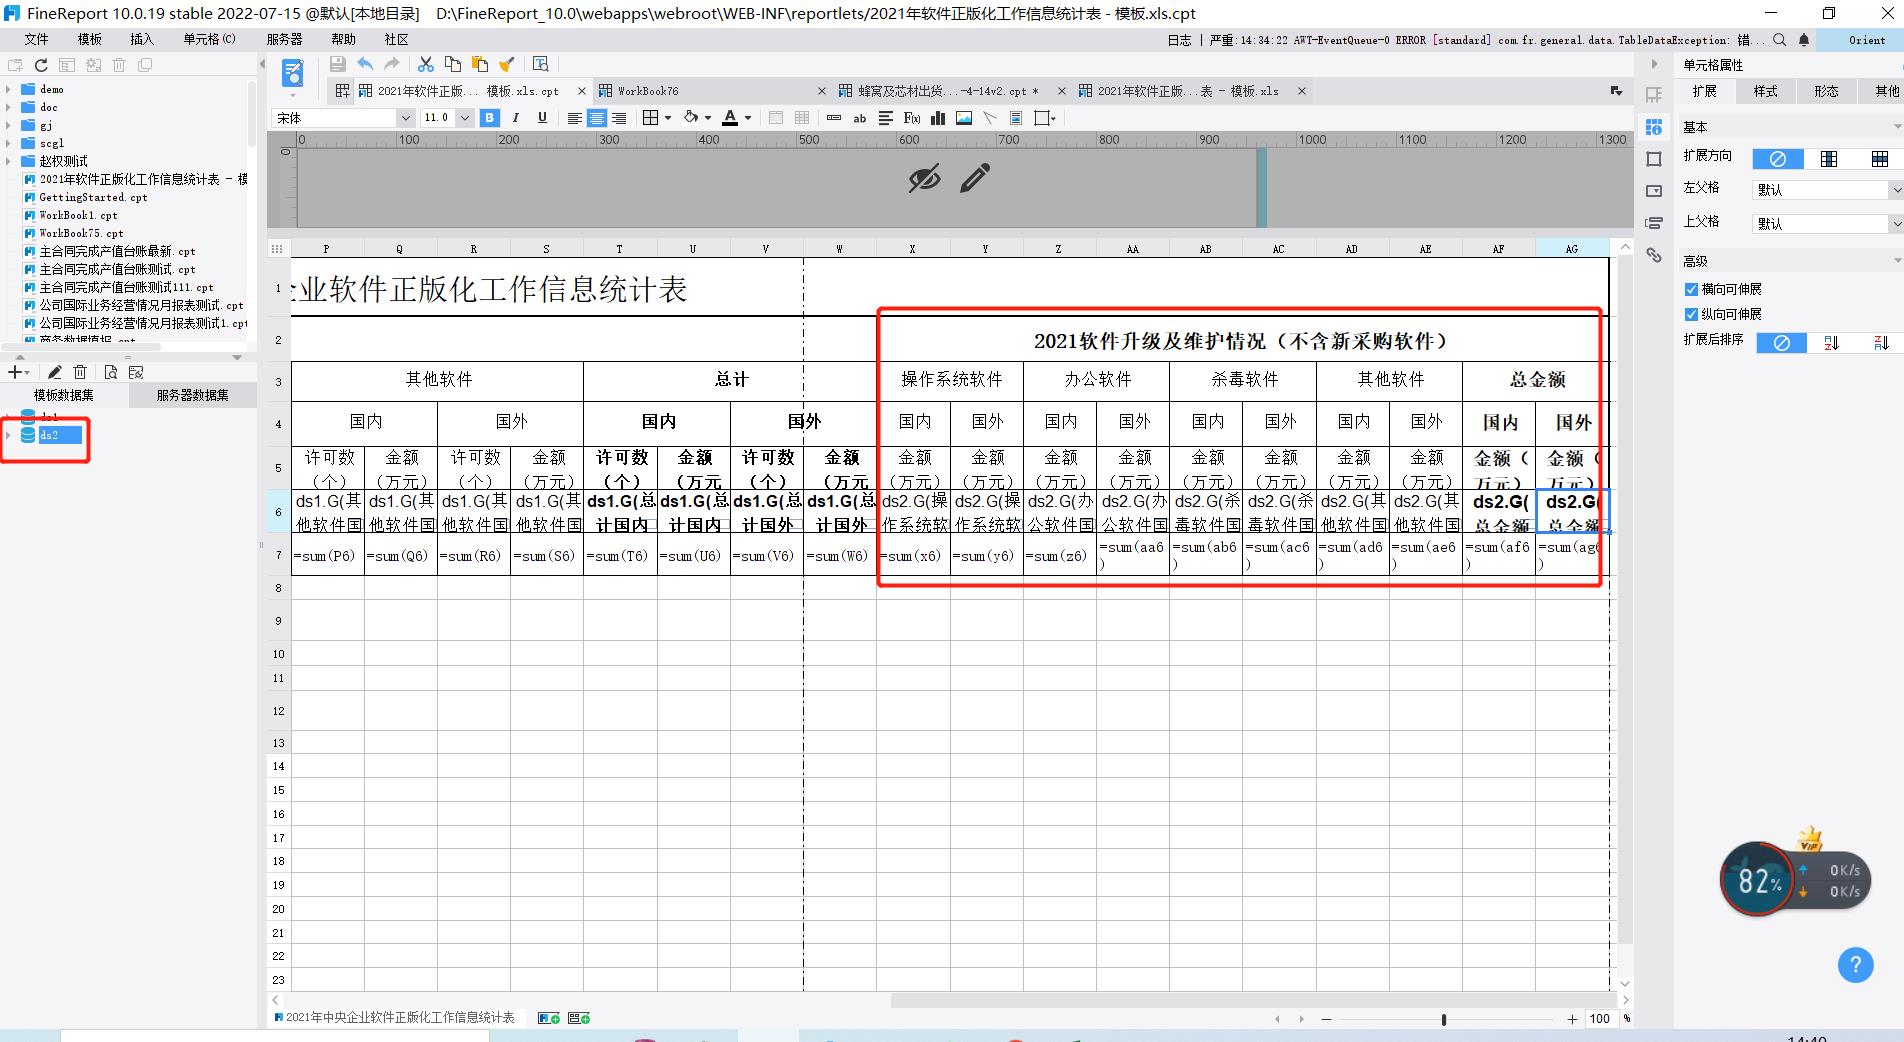The image size is (1904, 1042).
Task: Toggle Underline formatting
Action: pyautogui.click(x=542, y=118)
